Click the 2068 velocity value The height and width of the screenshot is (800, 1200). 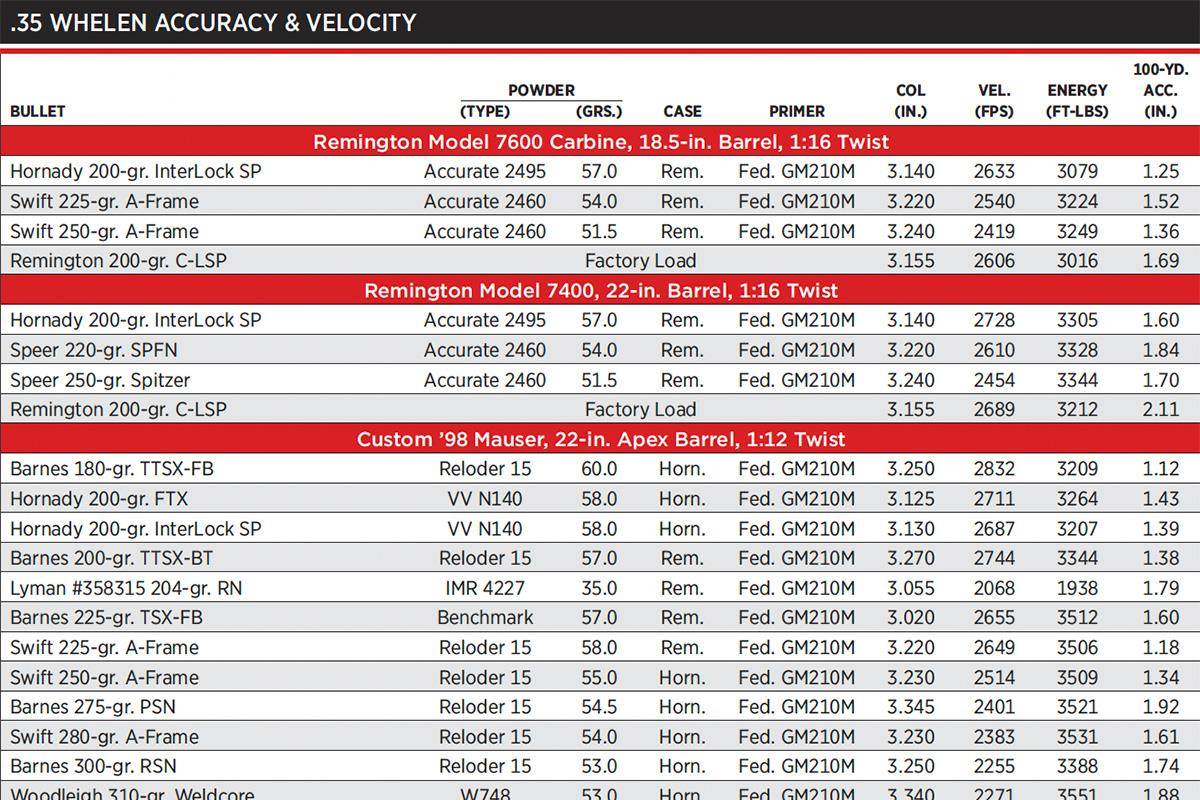tap(994, 588)
